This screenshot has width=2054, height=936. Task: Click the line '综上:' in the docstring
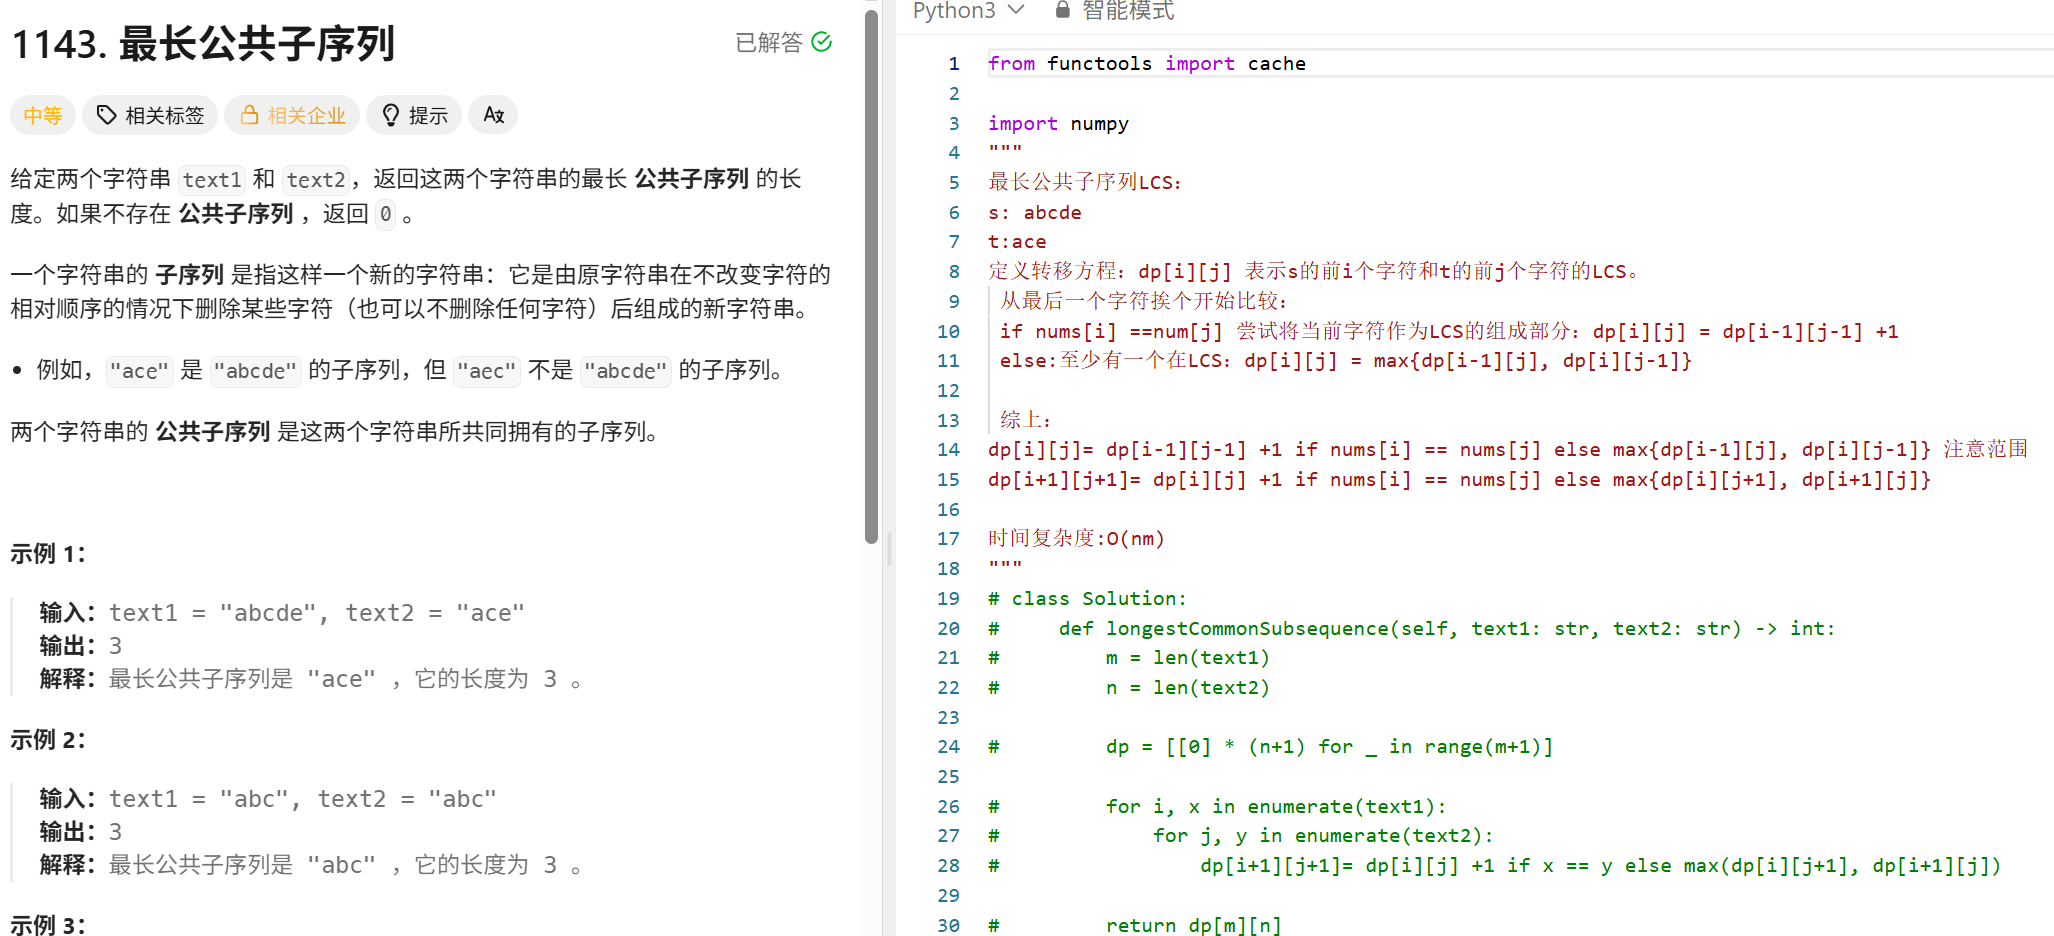coord(1026,420)
